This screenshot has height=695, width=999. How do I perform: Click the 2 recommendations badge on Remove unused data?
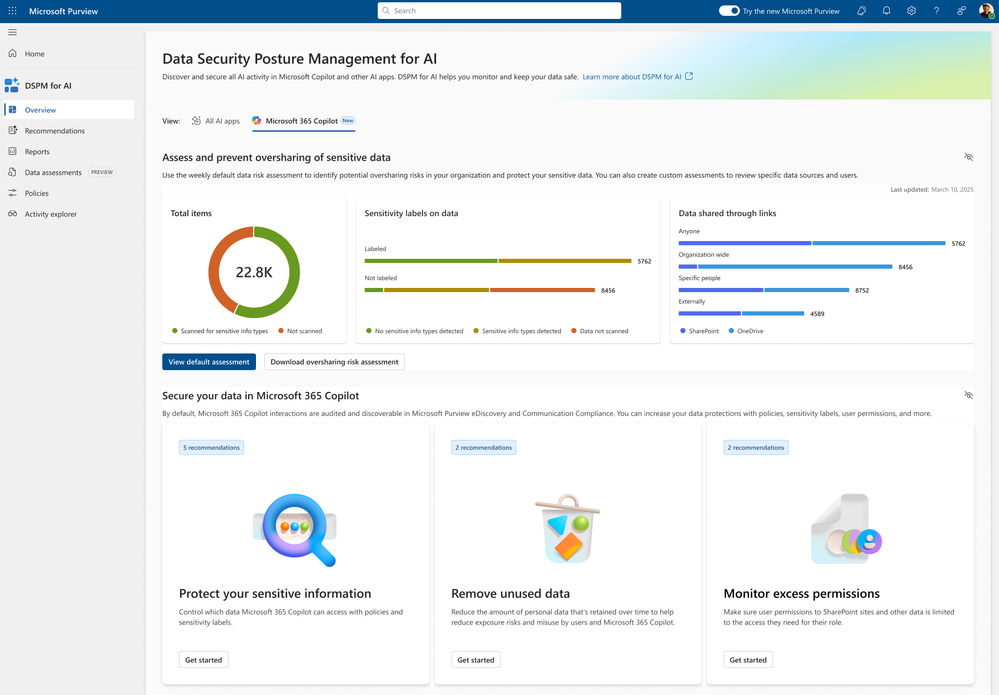click(484, 447)
